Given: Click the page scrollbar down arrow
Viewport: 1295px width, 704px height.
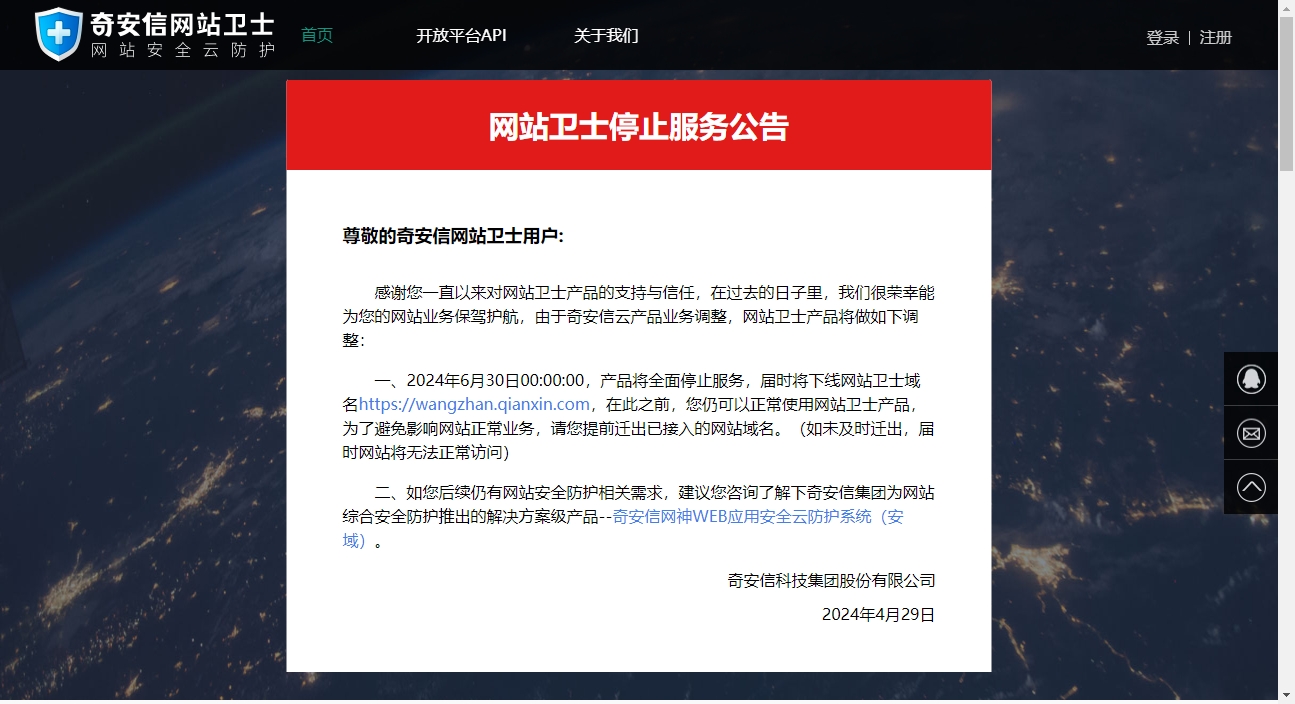Looking at the screenshot, I should pos(1286,694).
